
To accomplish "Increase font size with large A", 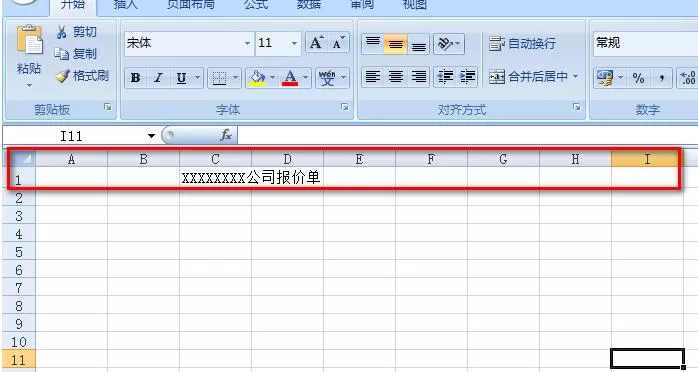I will (317, 43).
